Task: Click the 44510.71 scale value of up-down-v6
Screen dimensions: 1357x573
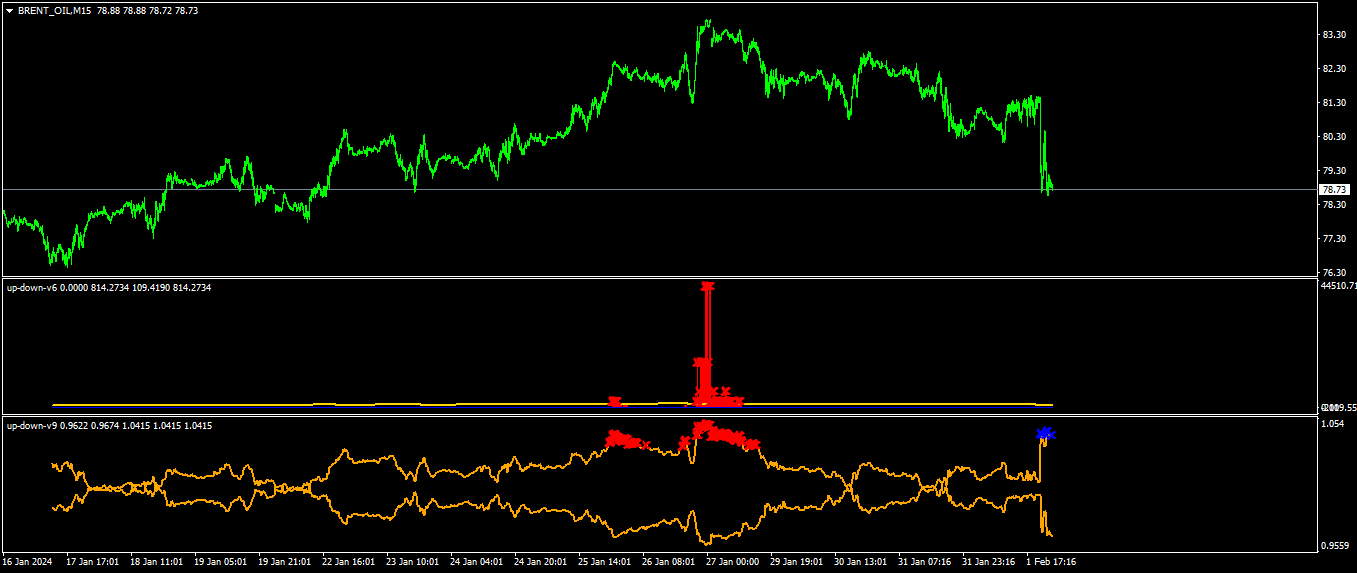Action: click(x=1338, y=286)
